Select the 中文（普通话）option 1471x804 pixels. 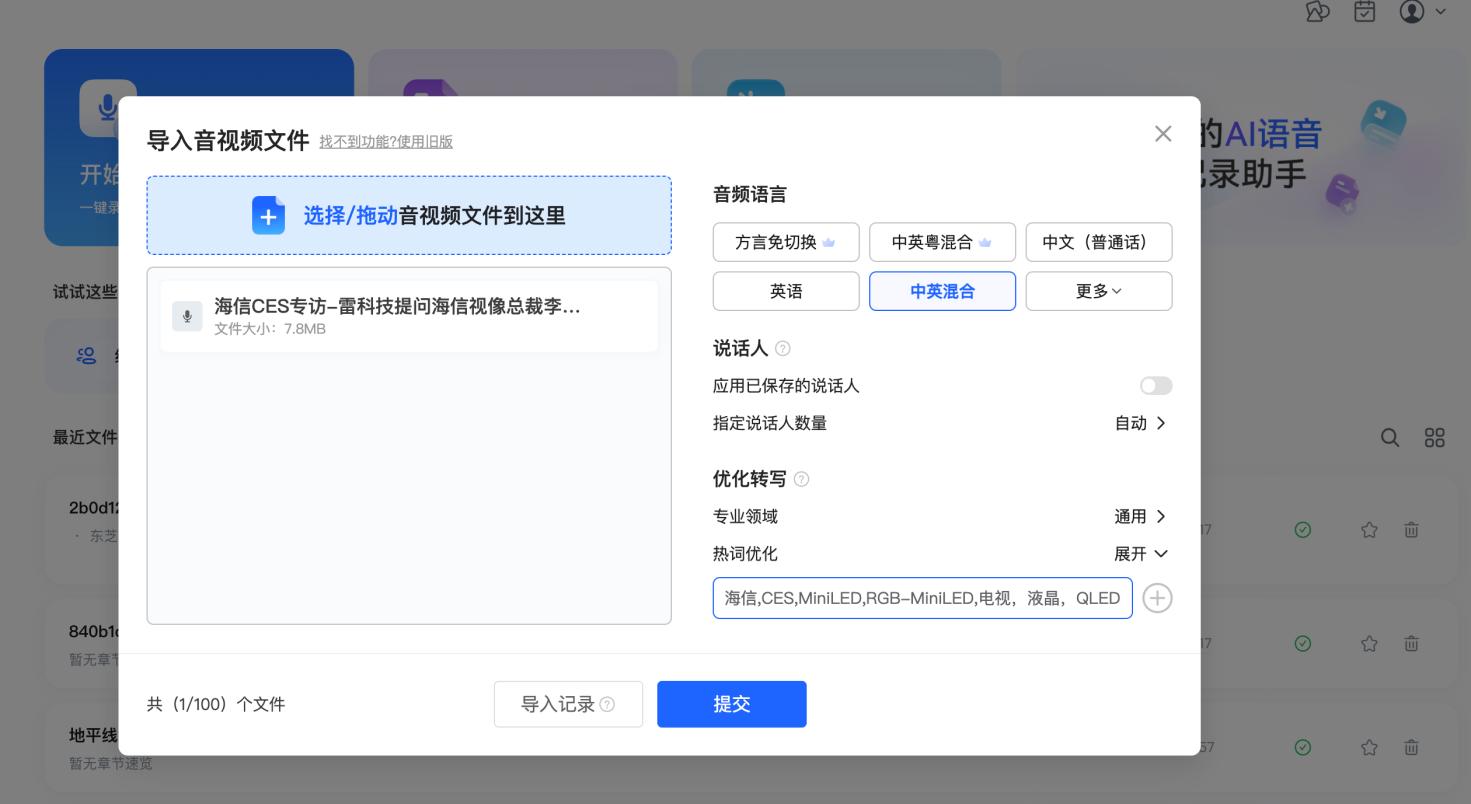[1098, 242]
